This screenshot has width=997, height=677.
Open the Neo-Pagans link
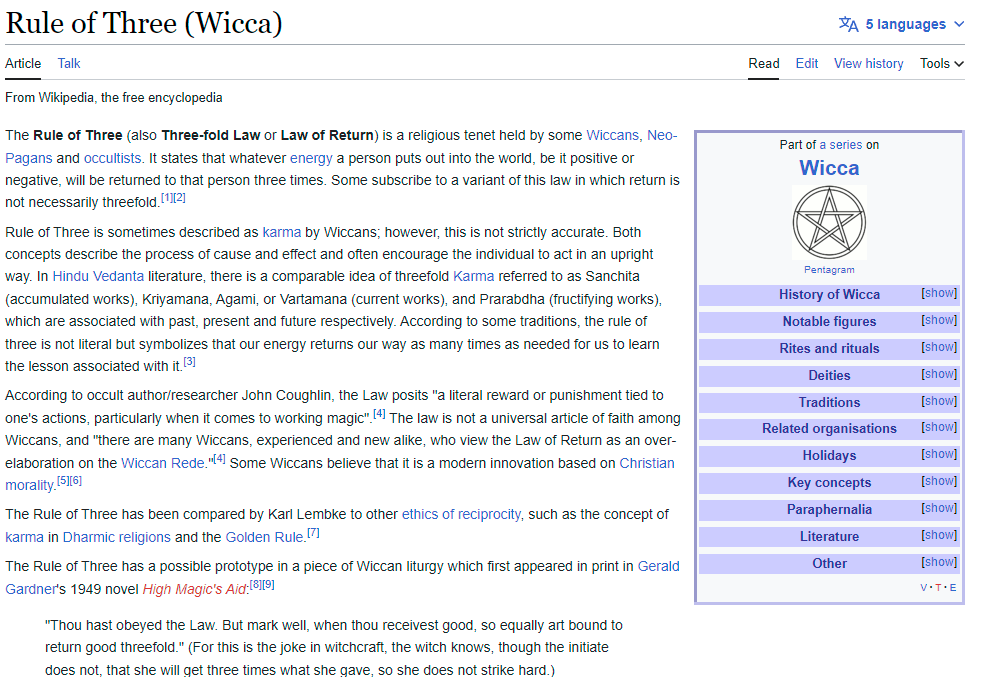662,135
